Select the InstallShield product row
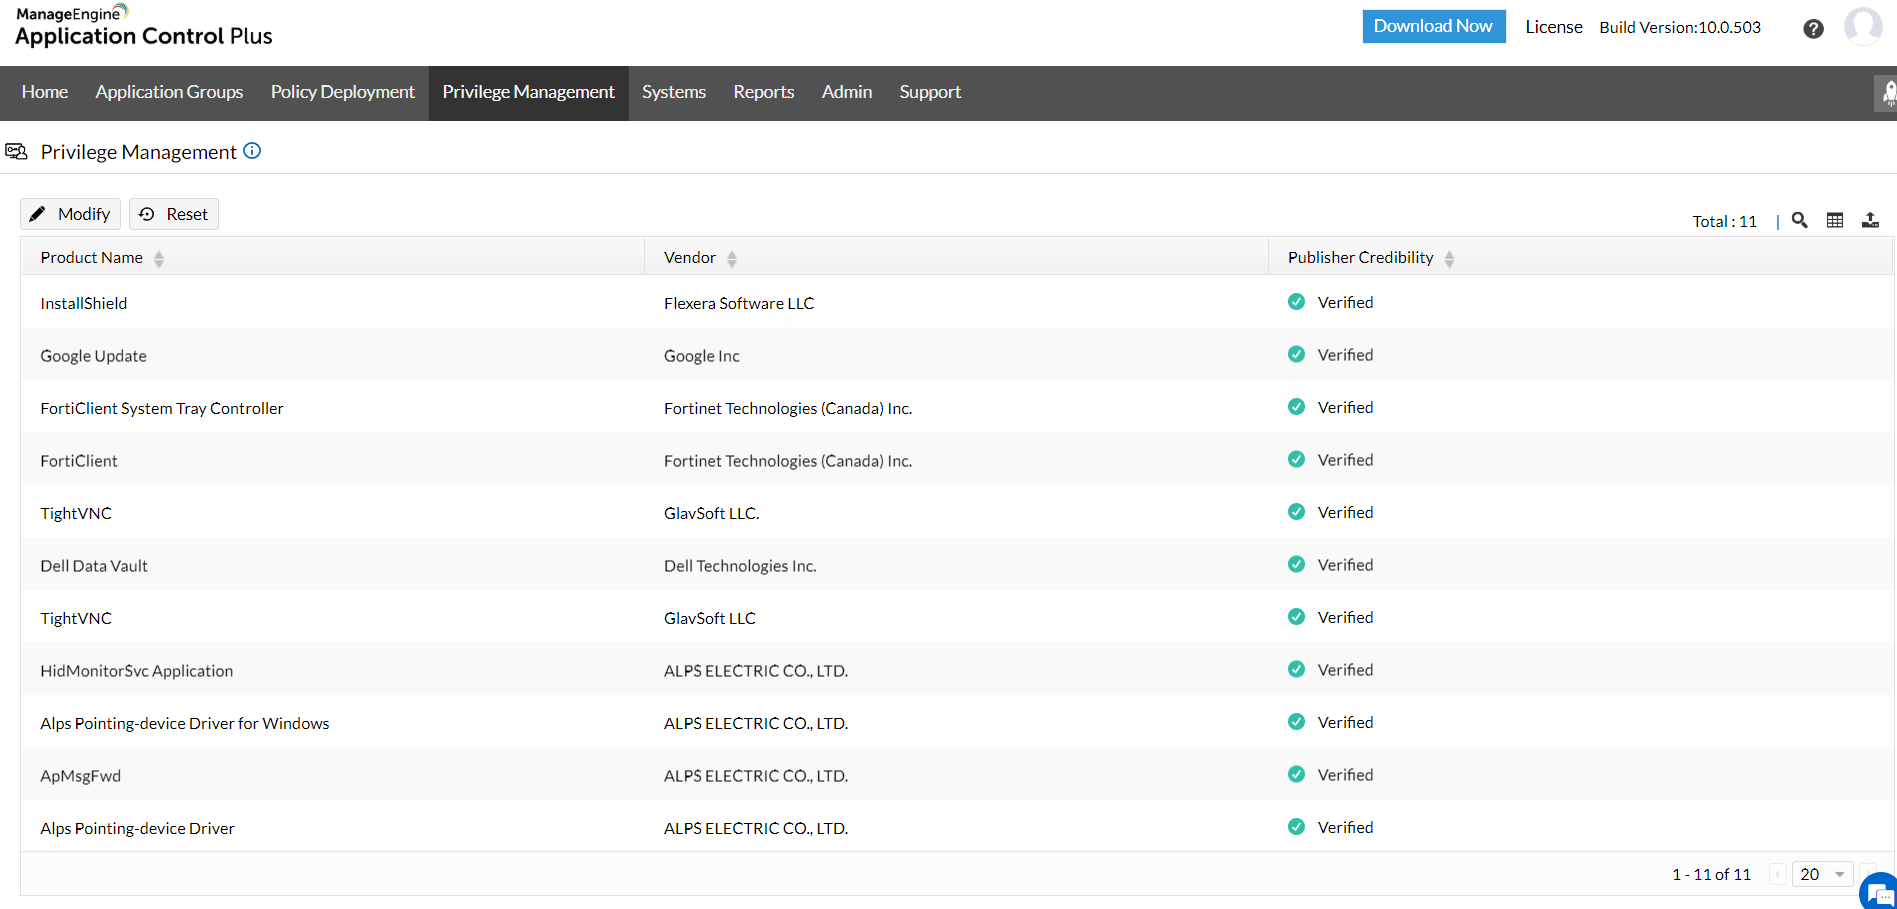Screen dimensions: 1897x909 tap(957, 302)
